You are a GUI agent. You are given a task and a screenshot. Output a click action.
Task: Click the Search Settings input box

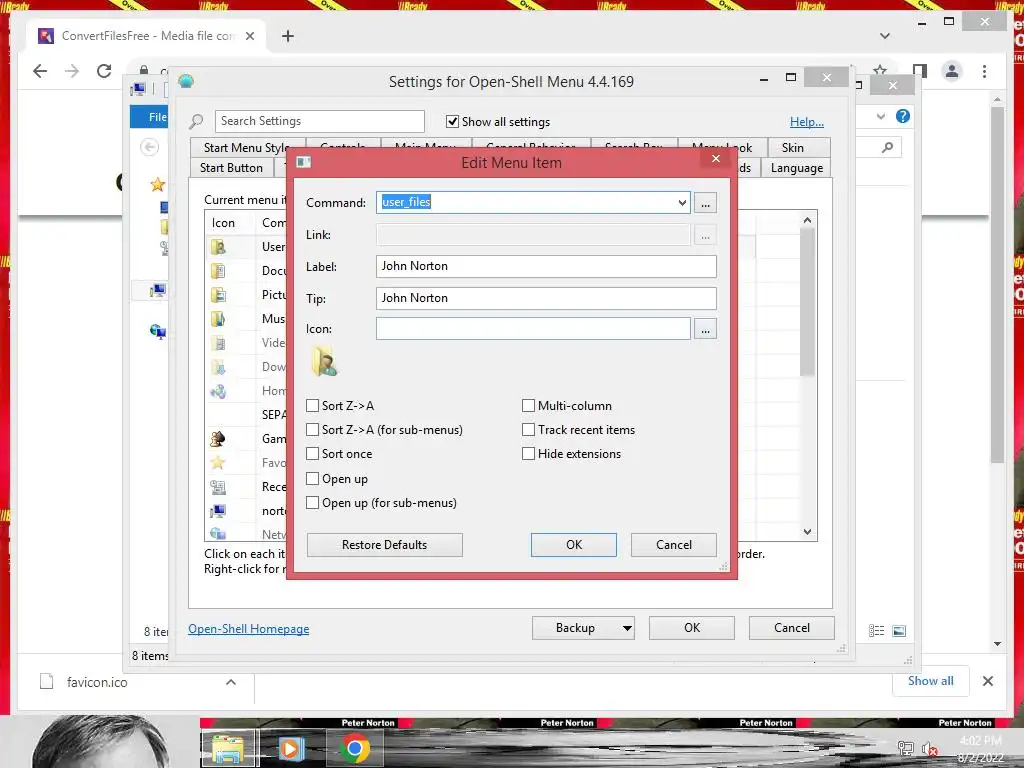point(319,121)
